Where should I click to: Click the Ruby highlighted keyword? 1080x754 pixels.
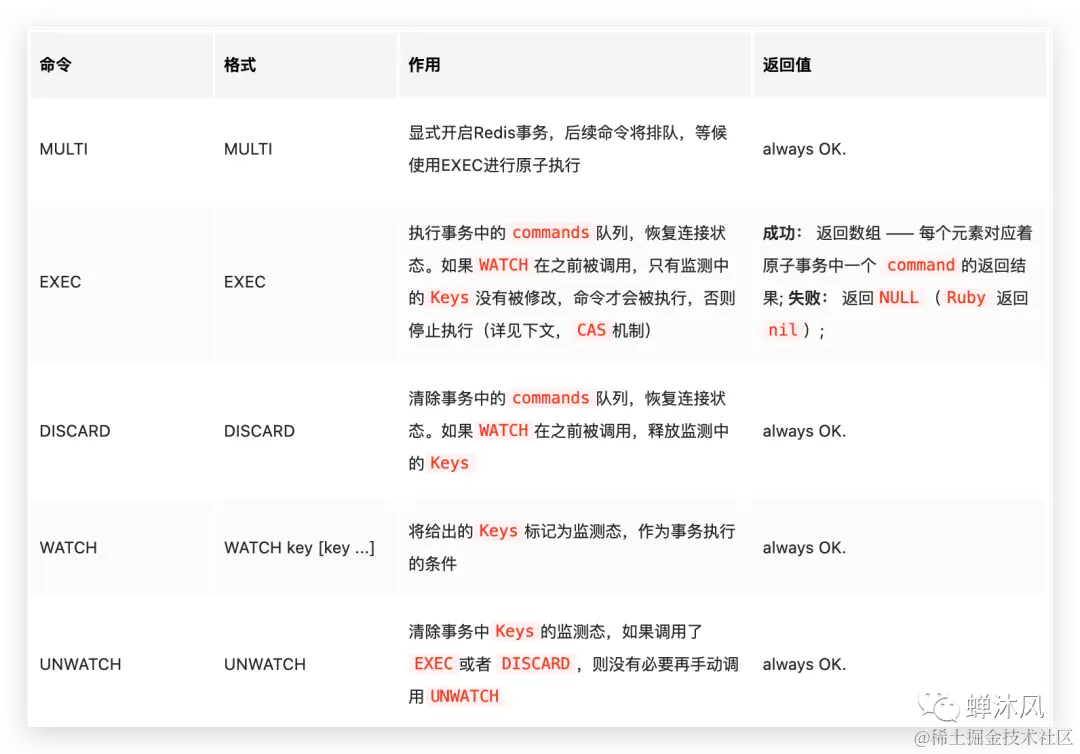(x=965, y=297)
